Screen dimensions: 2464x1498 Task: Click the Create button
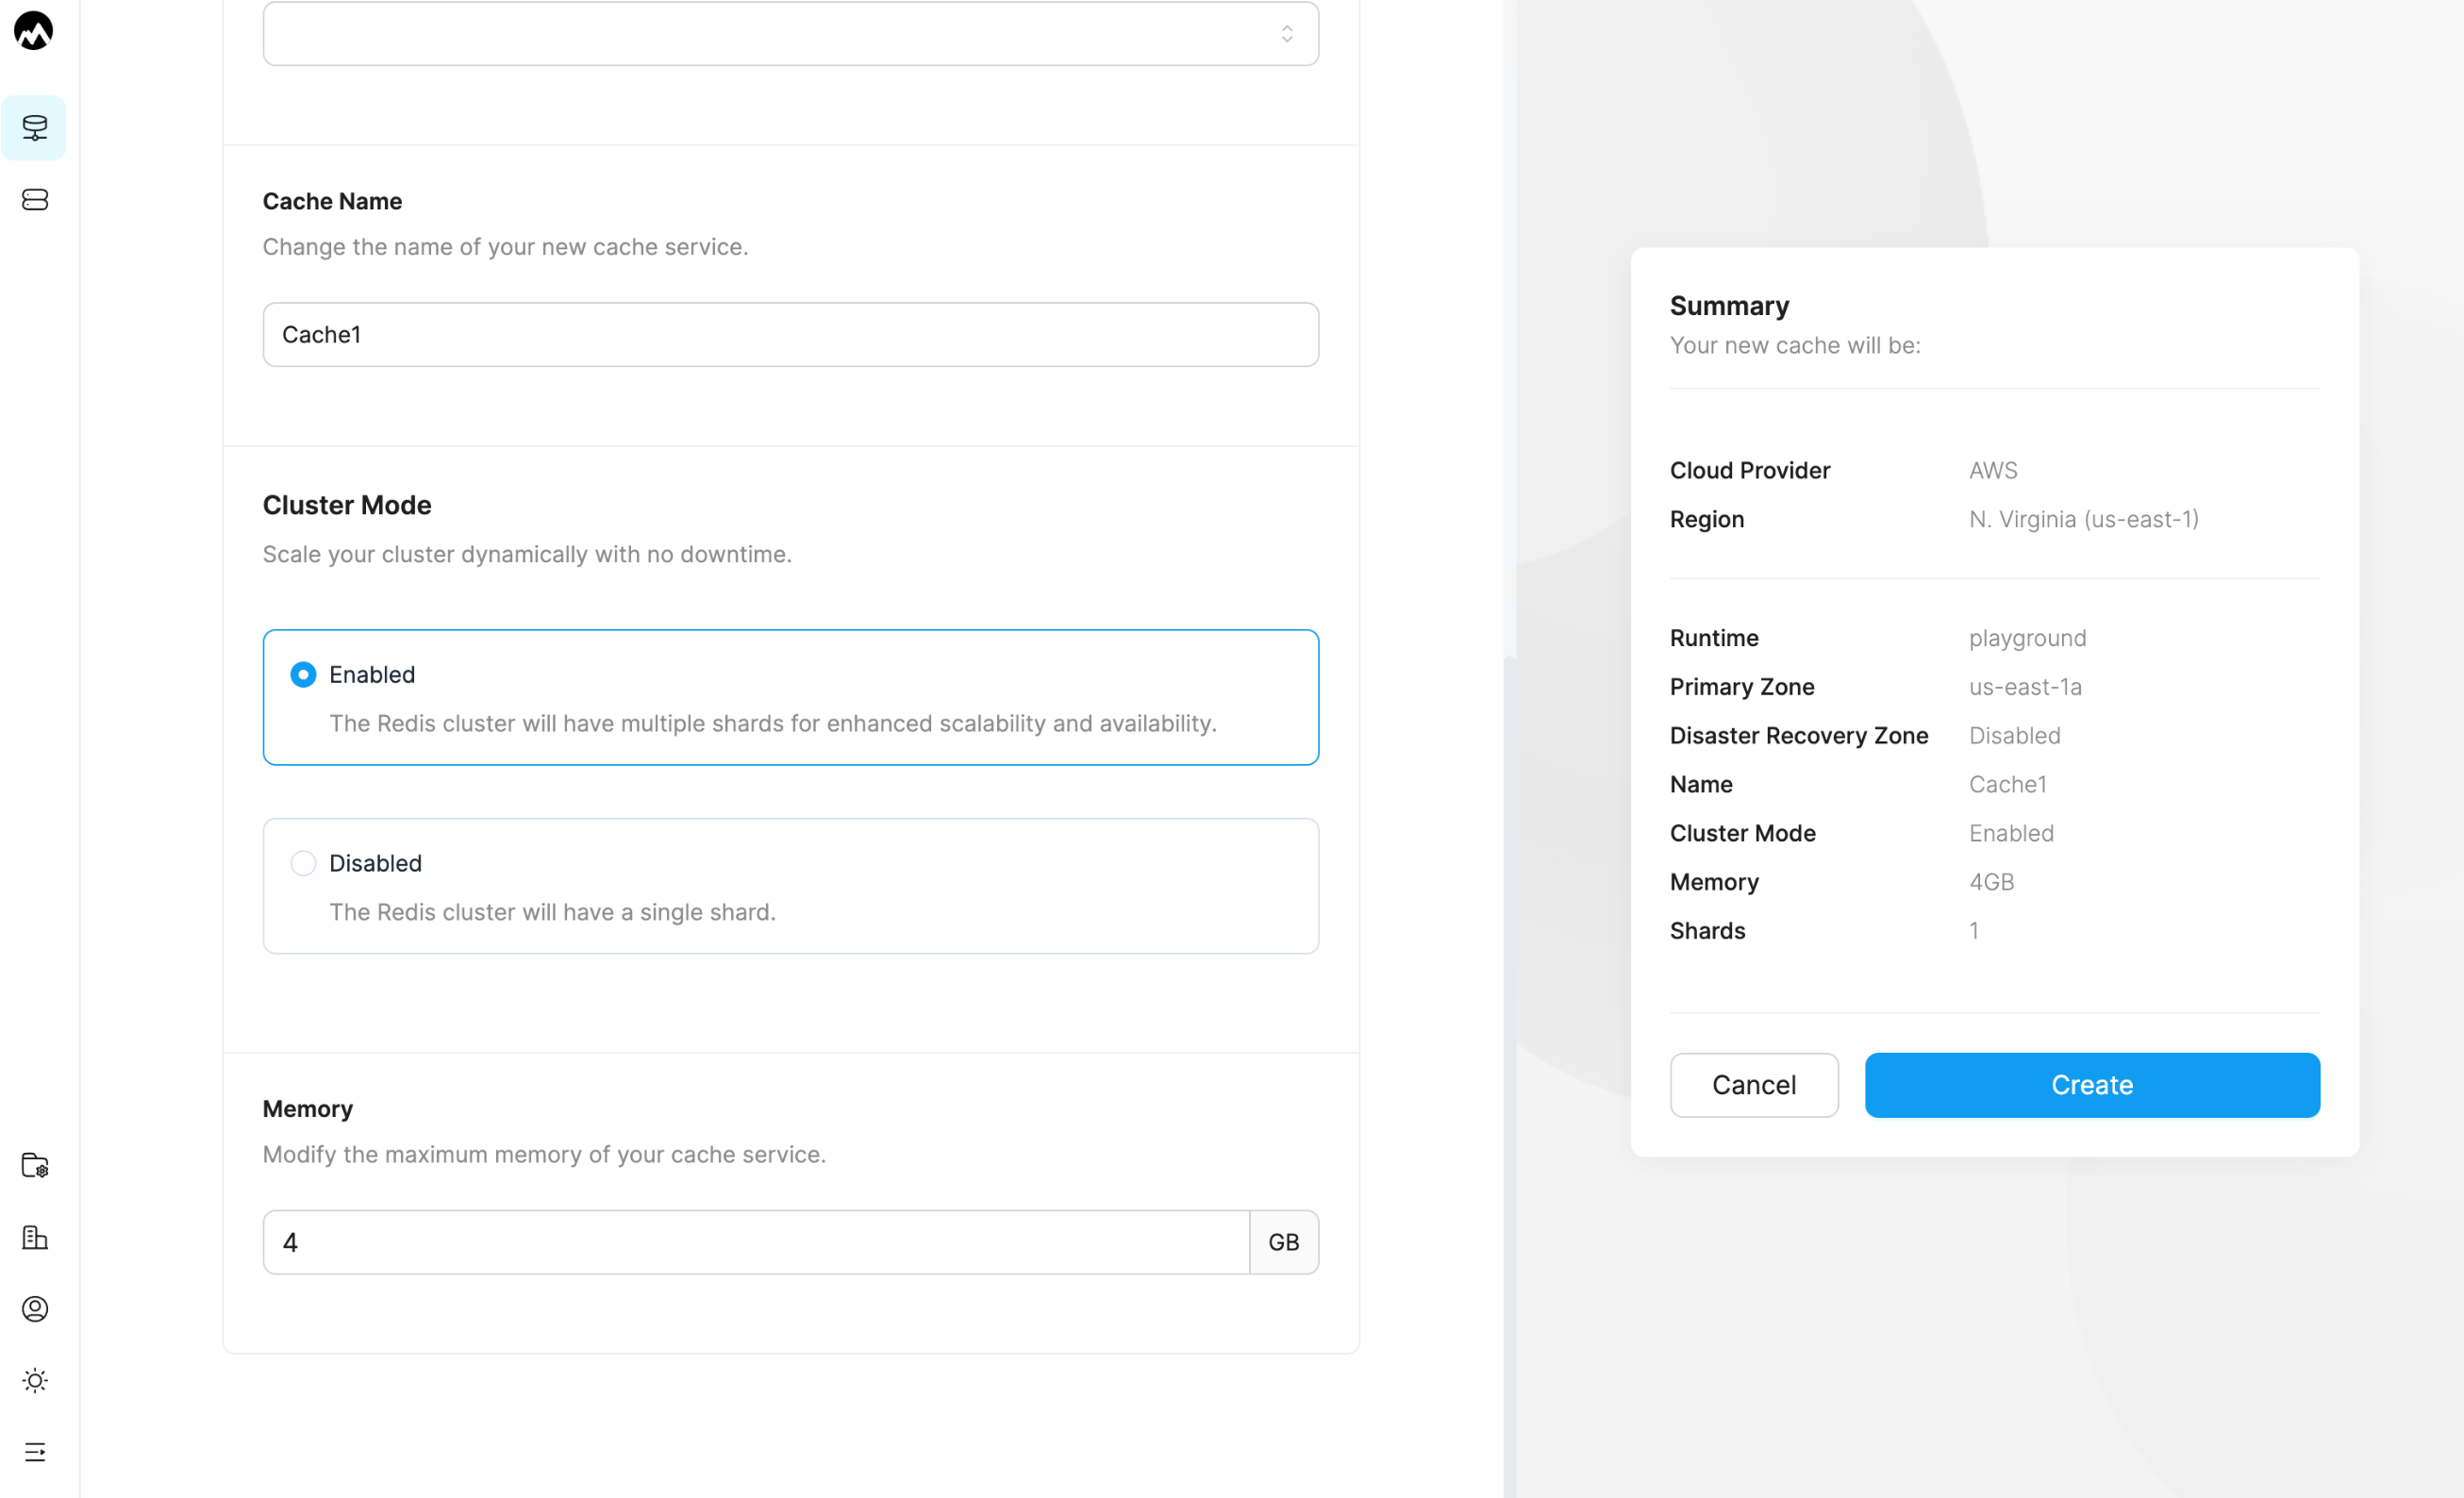click(x=2092, y=1085)
